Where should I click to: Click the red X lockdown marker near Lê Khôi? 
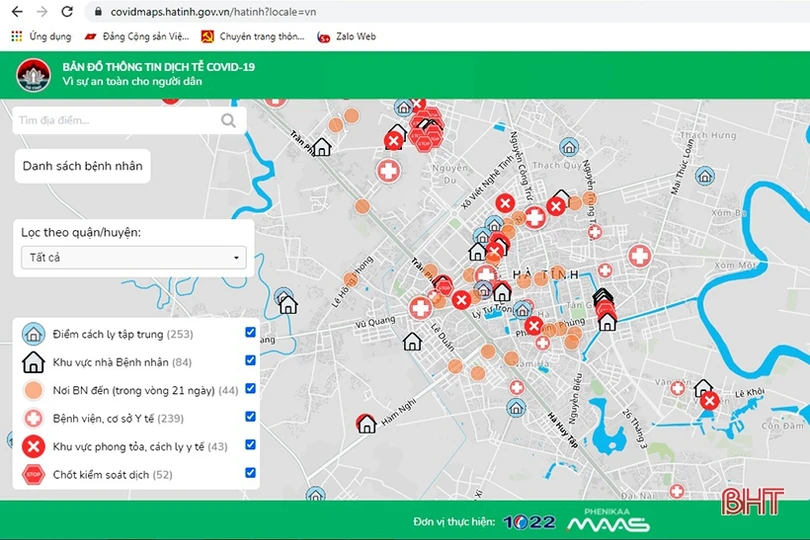coord(709,401)
